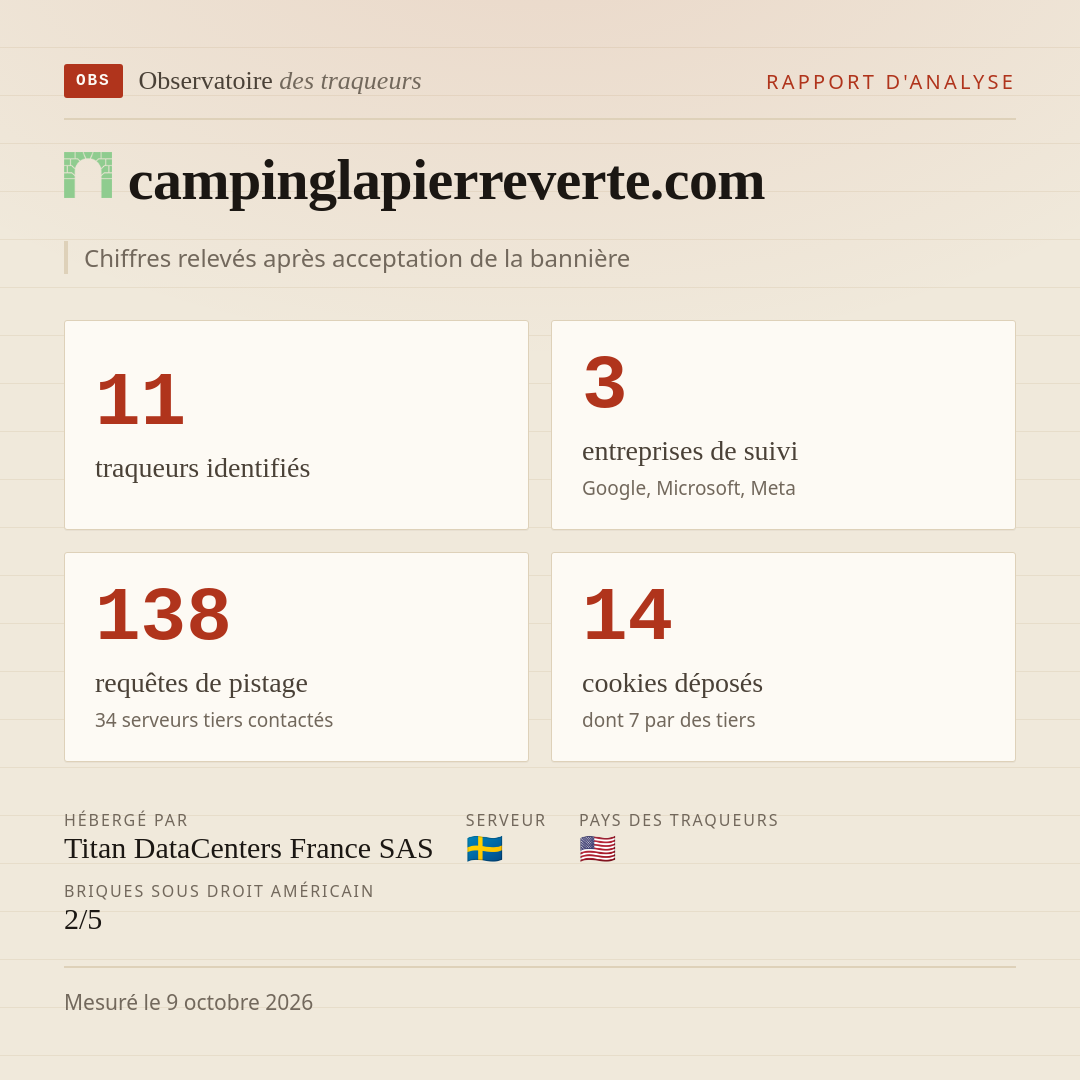Click the note about banner acceptance
The width and height of the screenshot is (1080, 1080).
(357, 258)
